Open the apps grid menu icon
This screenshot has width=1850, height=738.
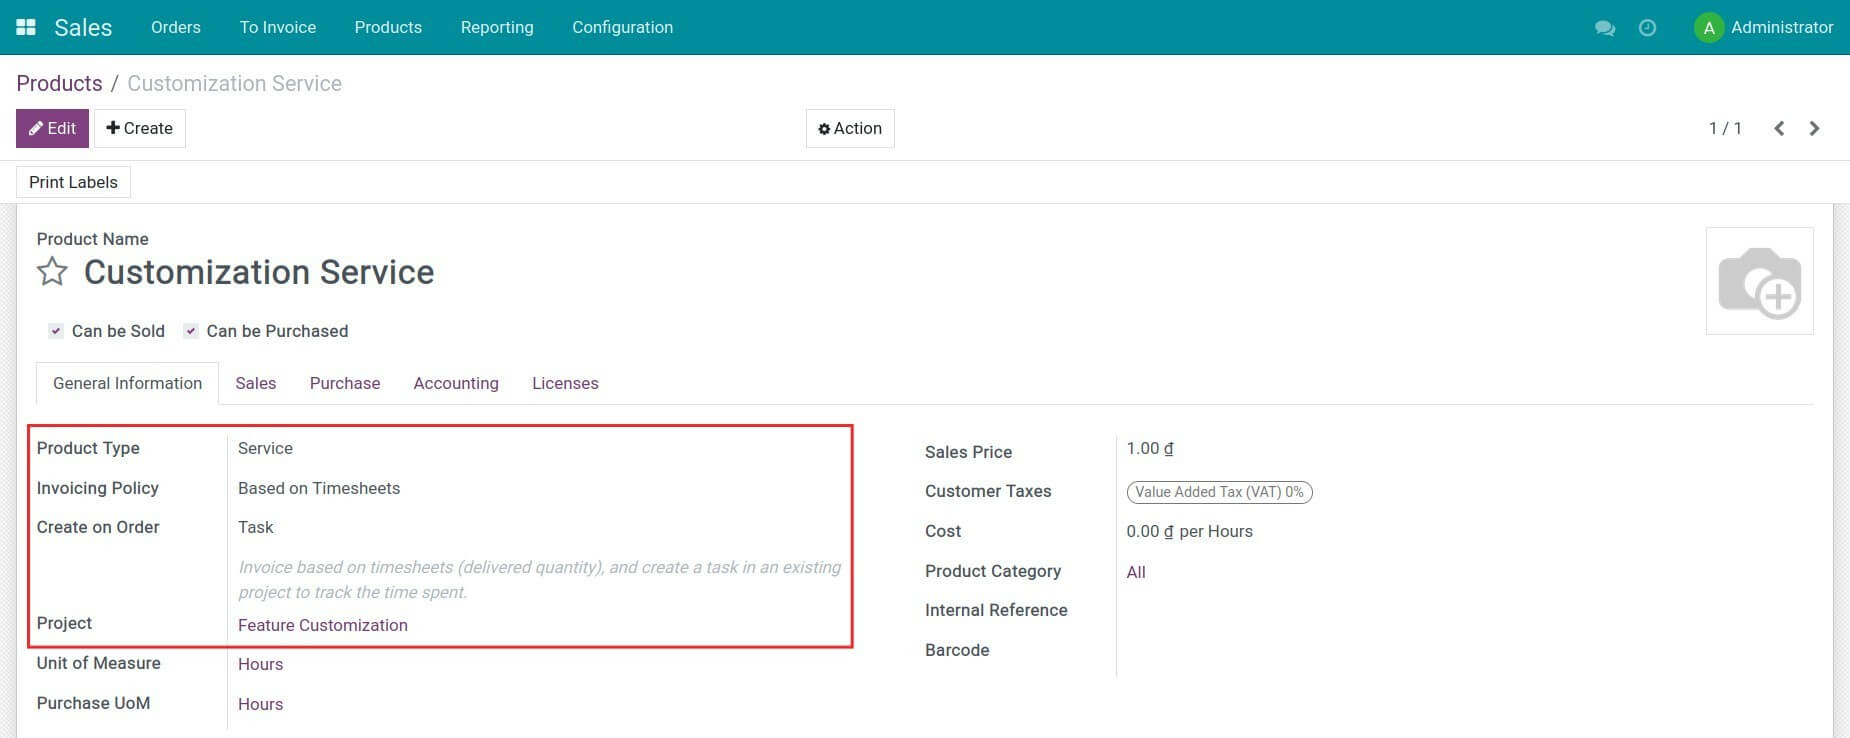coord(26,27)
